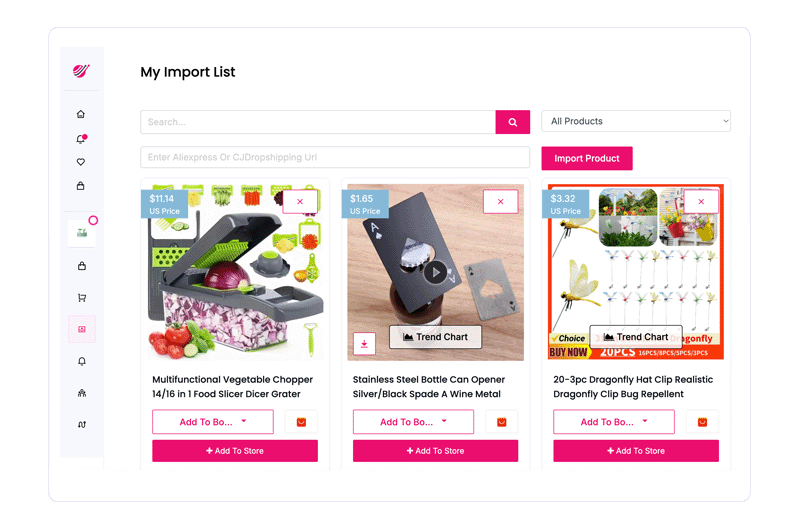Expand Add To Board for vegetable chopper
This screenshot has width=800, height=529.
213,422
